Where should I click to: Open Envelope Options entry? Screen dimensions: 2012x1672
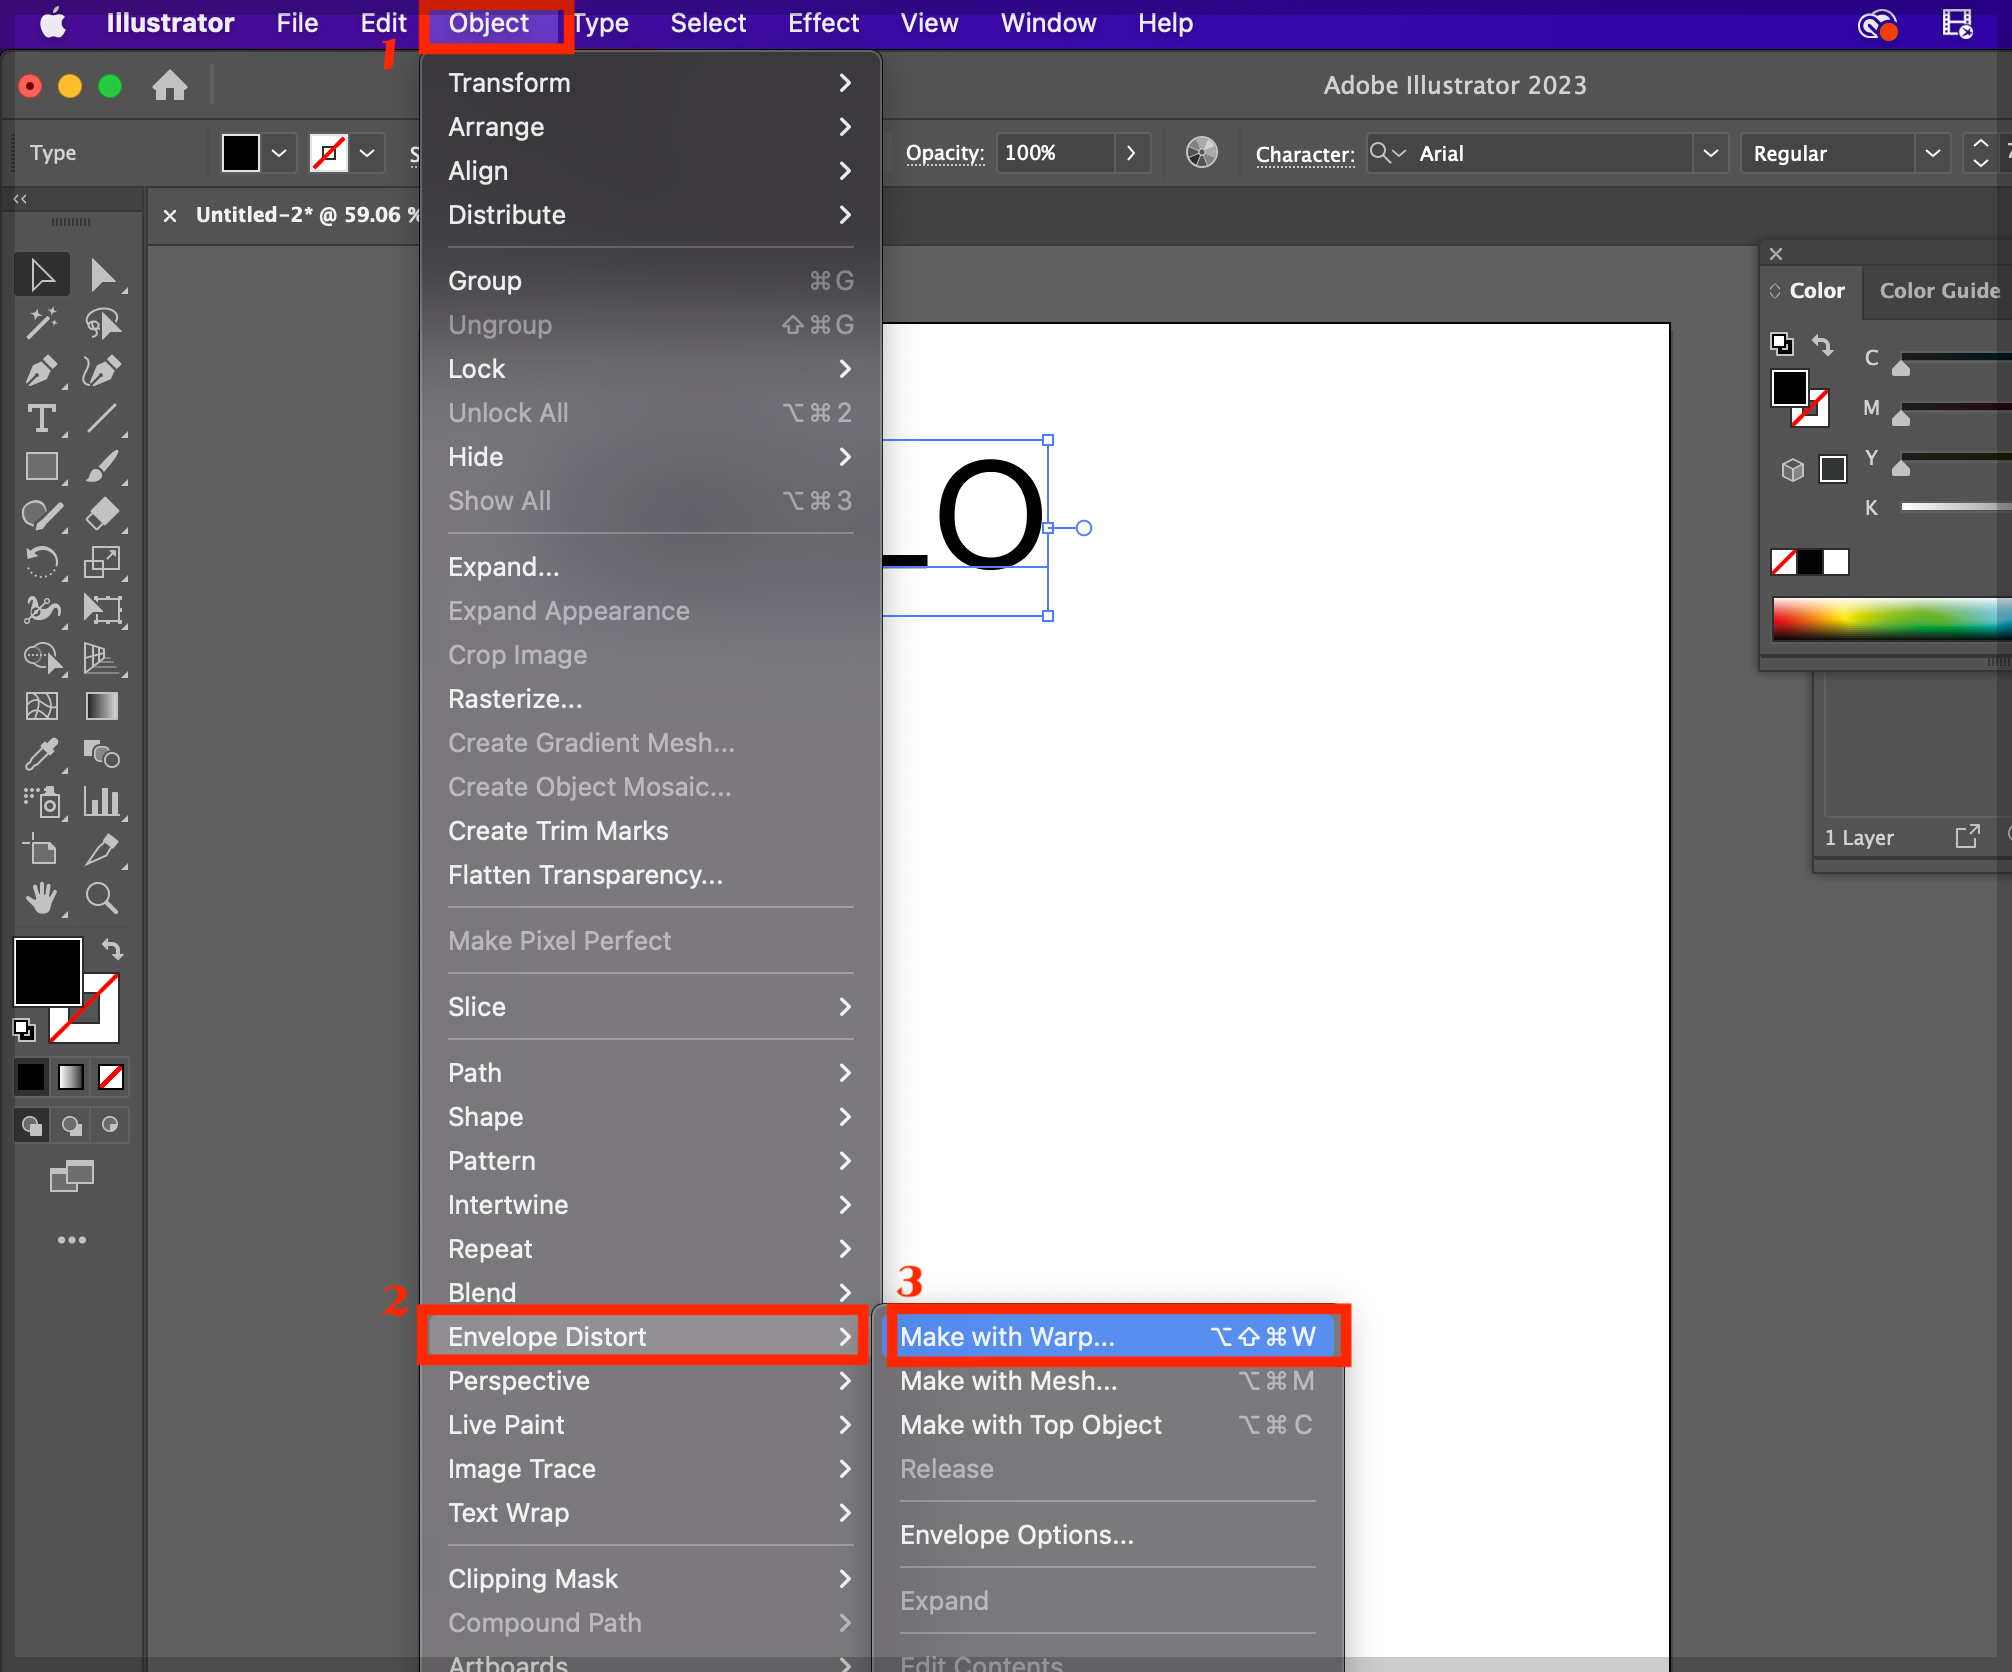1016,1535
